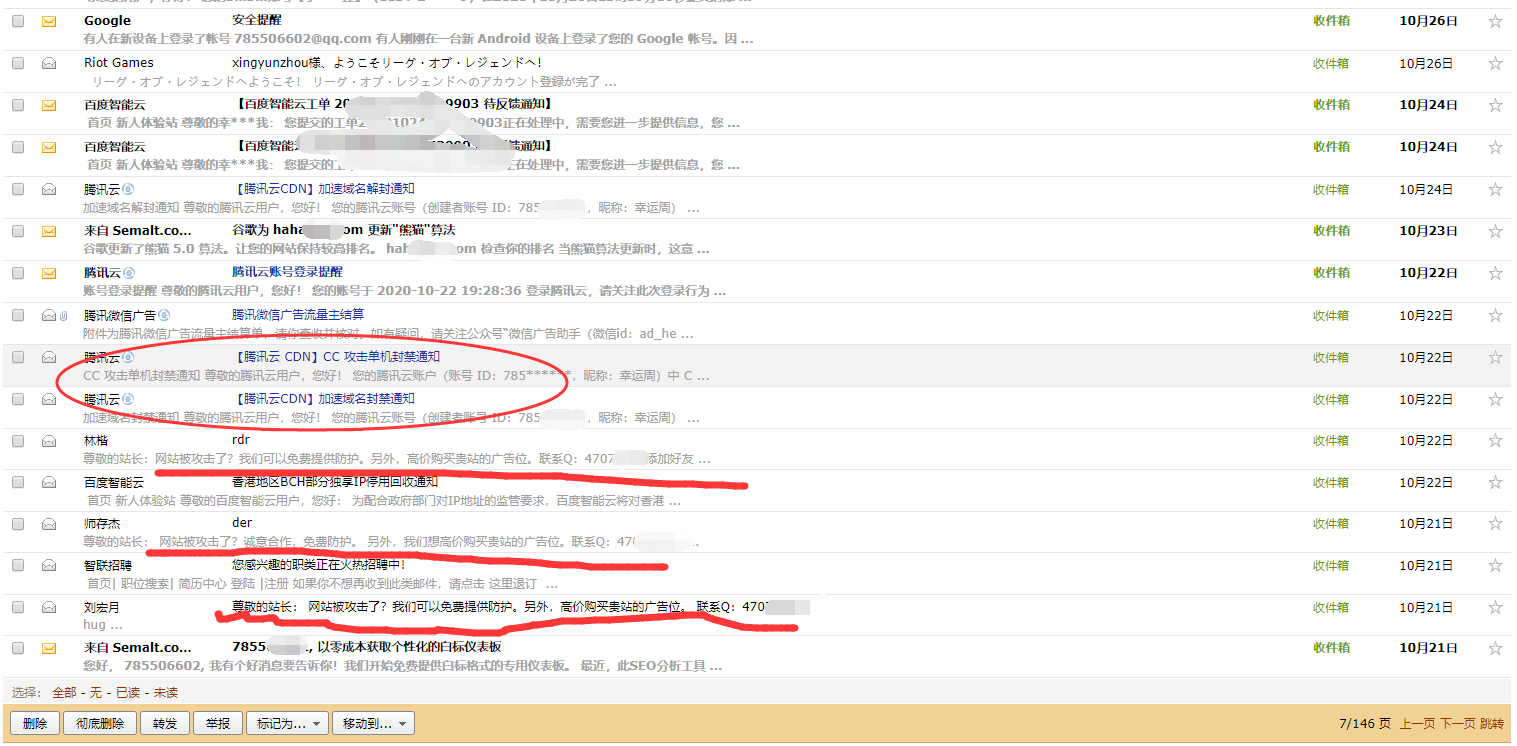
Task: Star the 智联招聘 email
Action: [x=1495, y=565]
